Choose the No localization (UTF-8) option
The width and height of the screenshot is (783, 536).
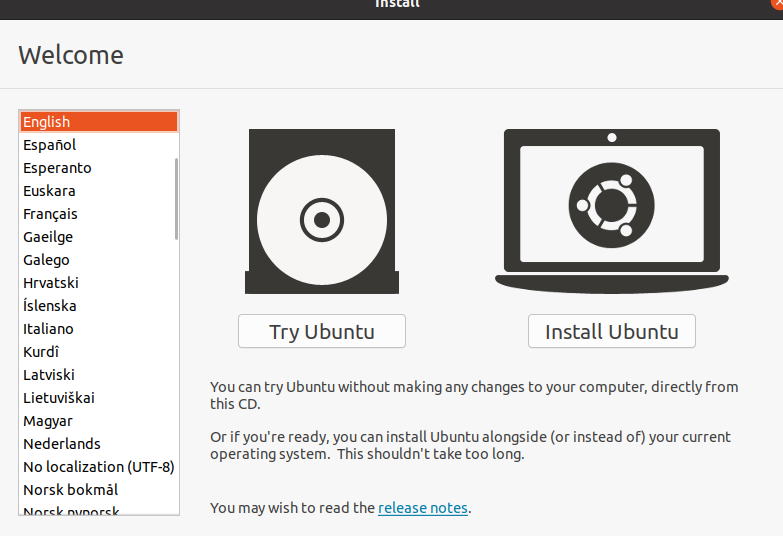(x=98, y=467)
